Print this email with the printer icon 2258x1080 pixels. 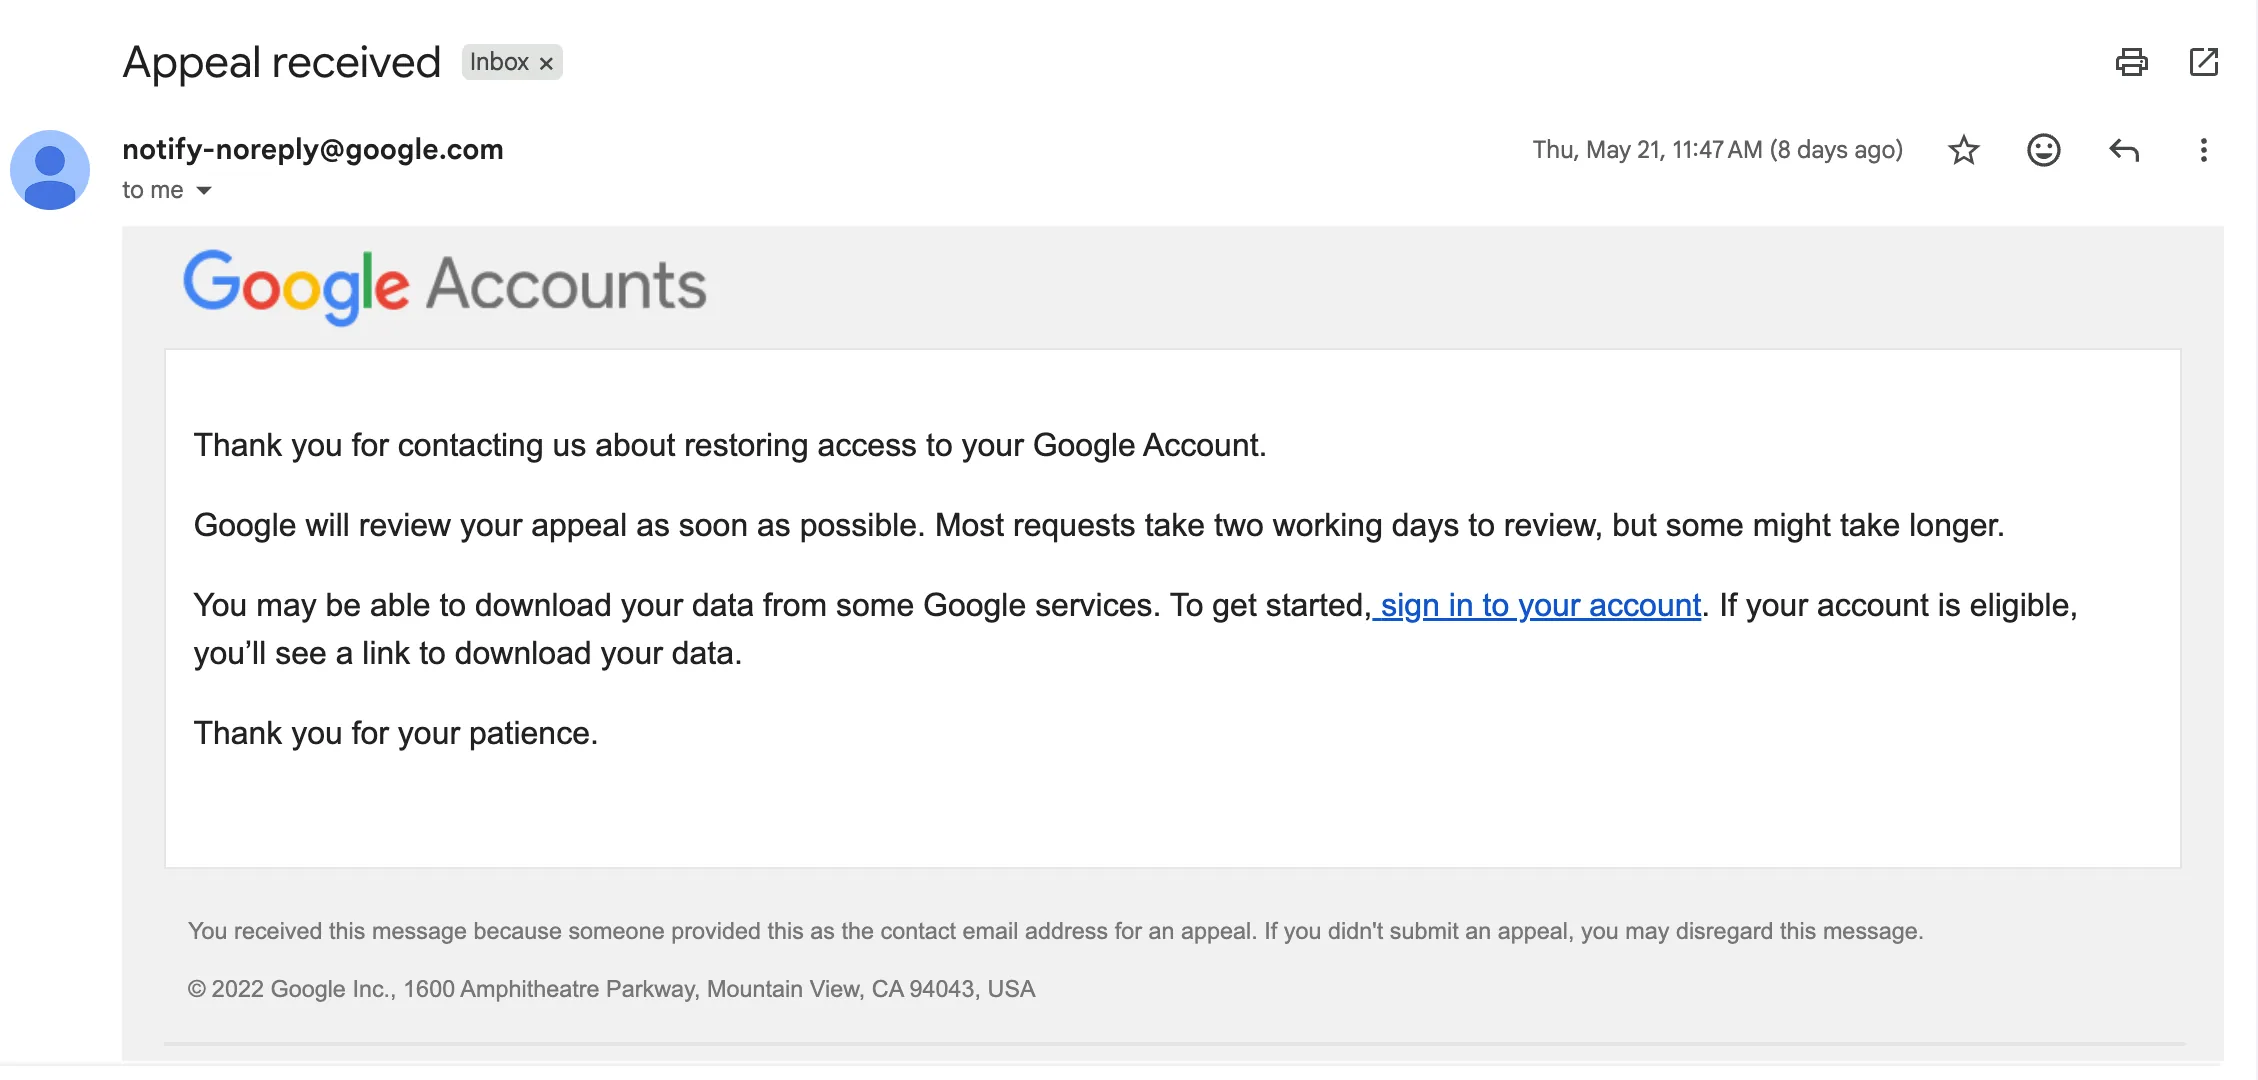[2131, 62]
